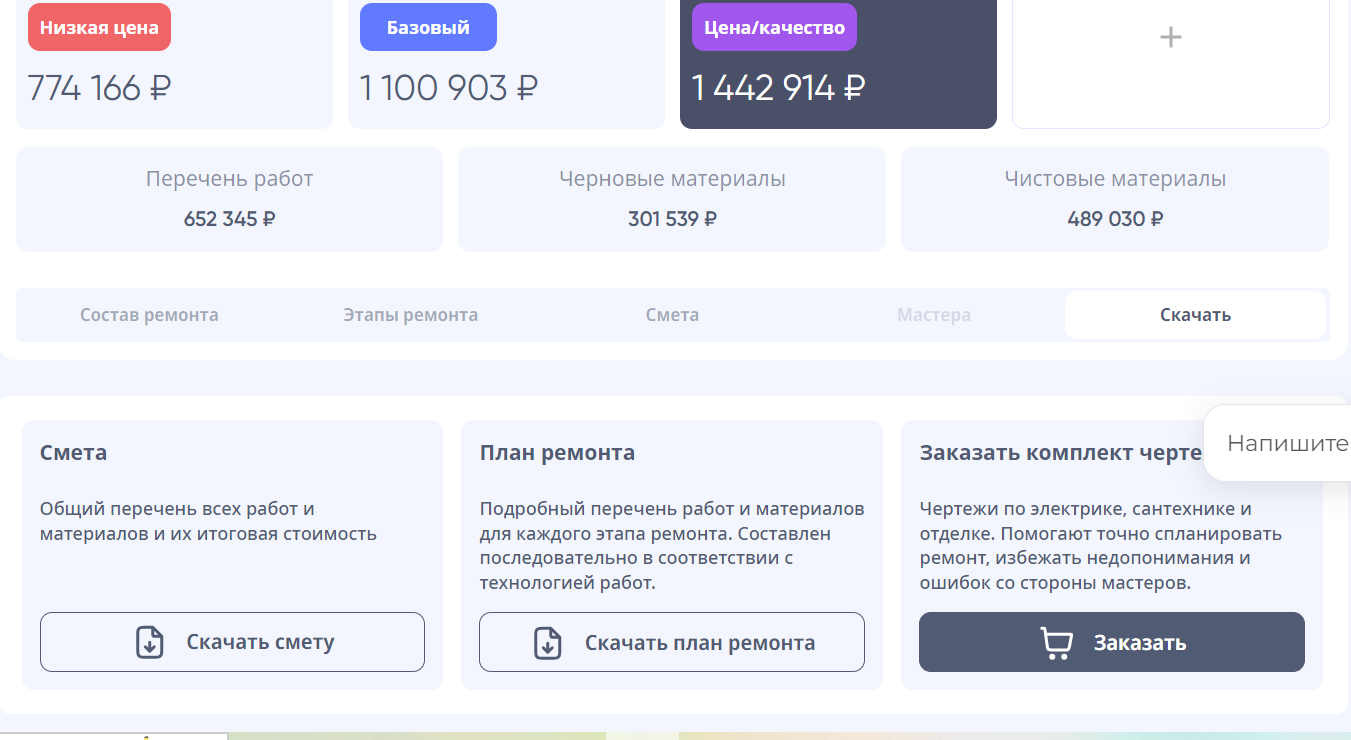The width and height of the screenshot is (1351, 740).
Task: Open the Перечень работ summary card
Action: [x=229, y=200]
